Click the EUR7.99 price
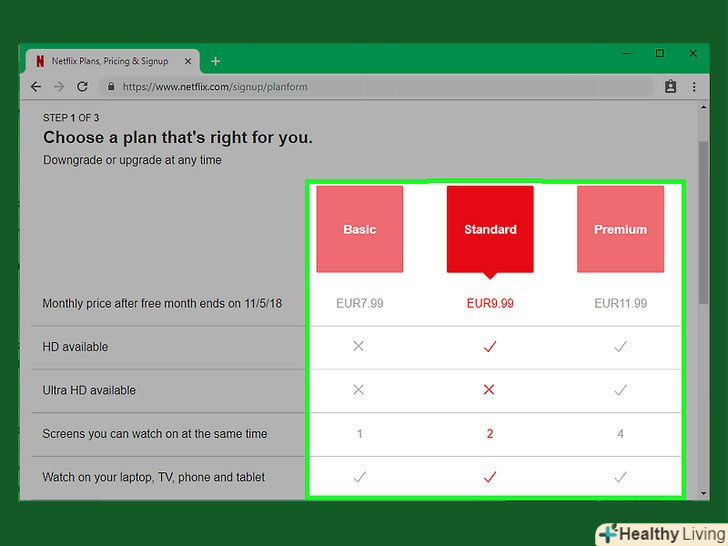728x546 pixels. [x=360, y=304]
